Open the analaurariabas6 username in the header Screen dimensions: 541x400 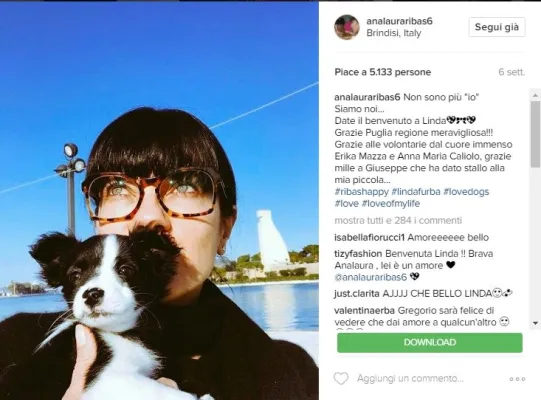pos(399,21)
